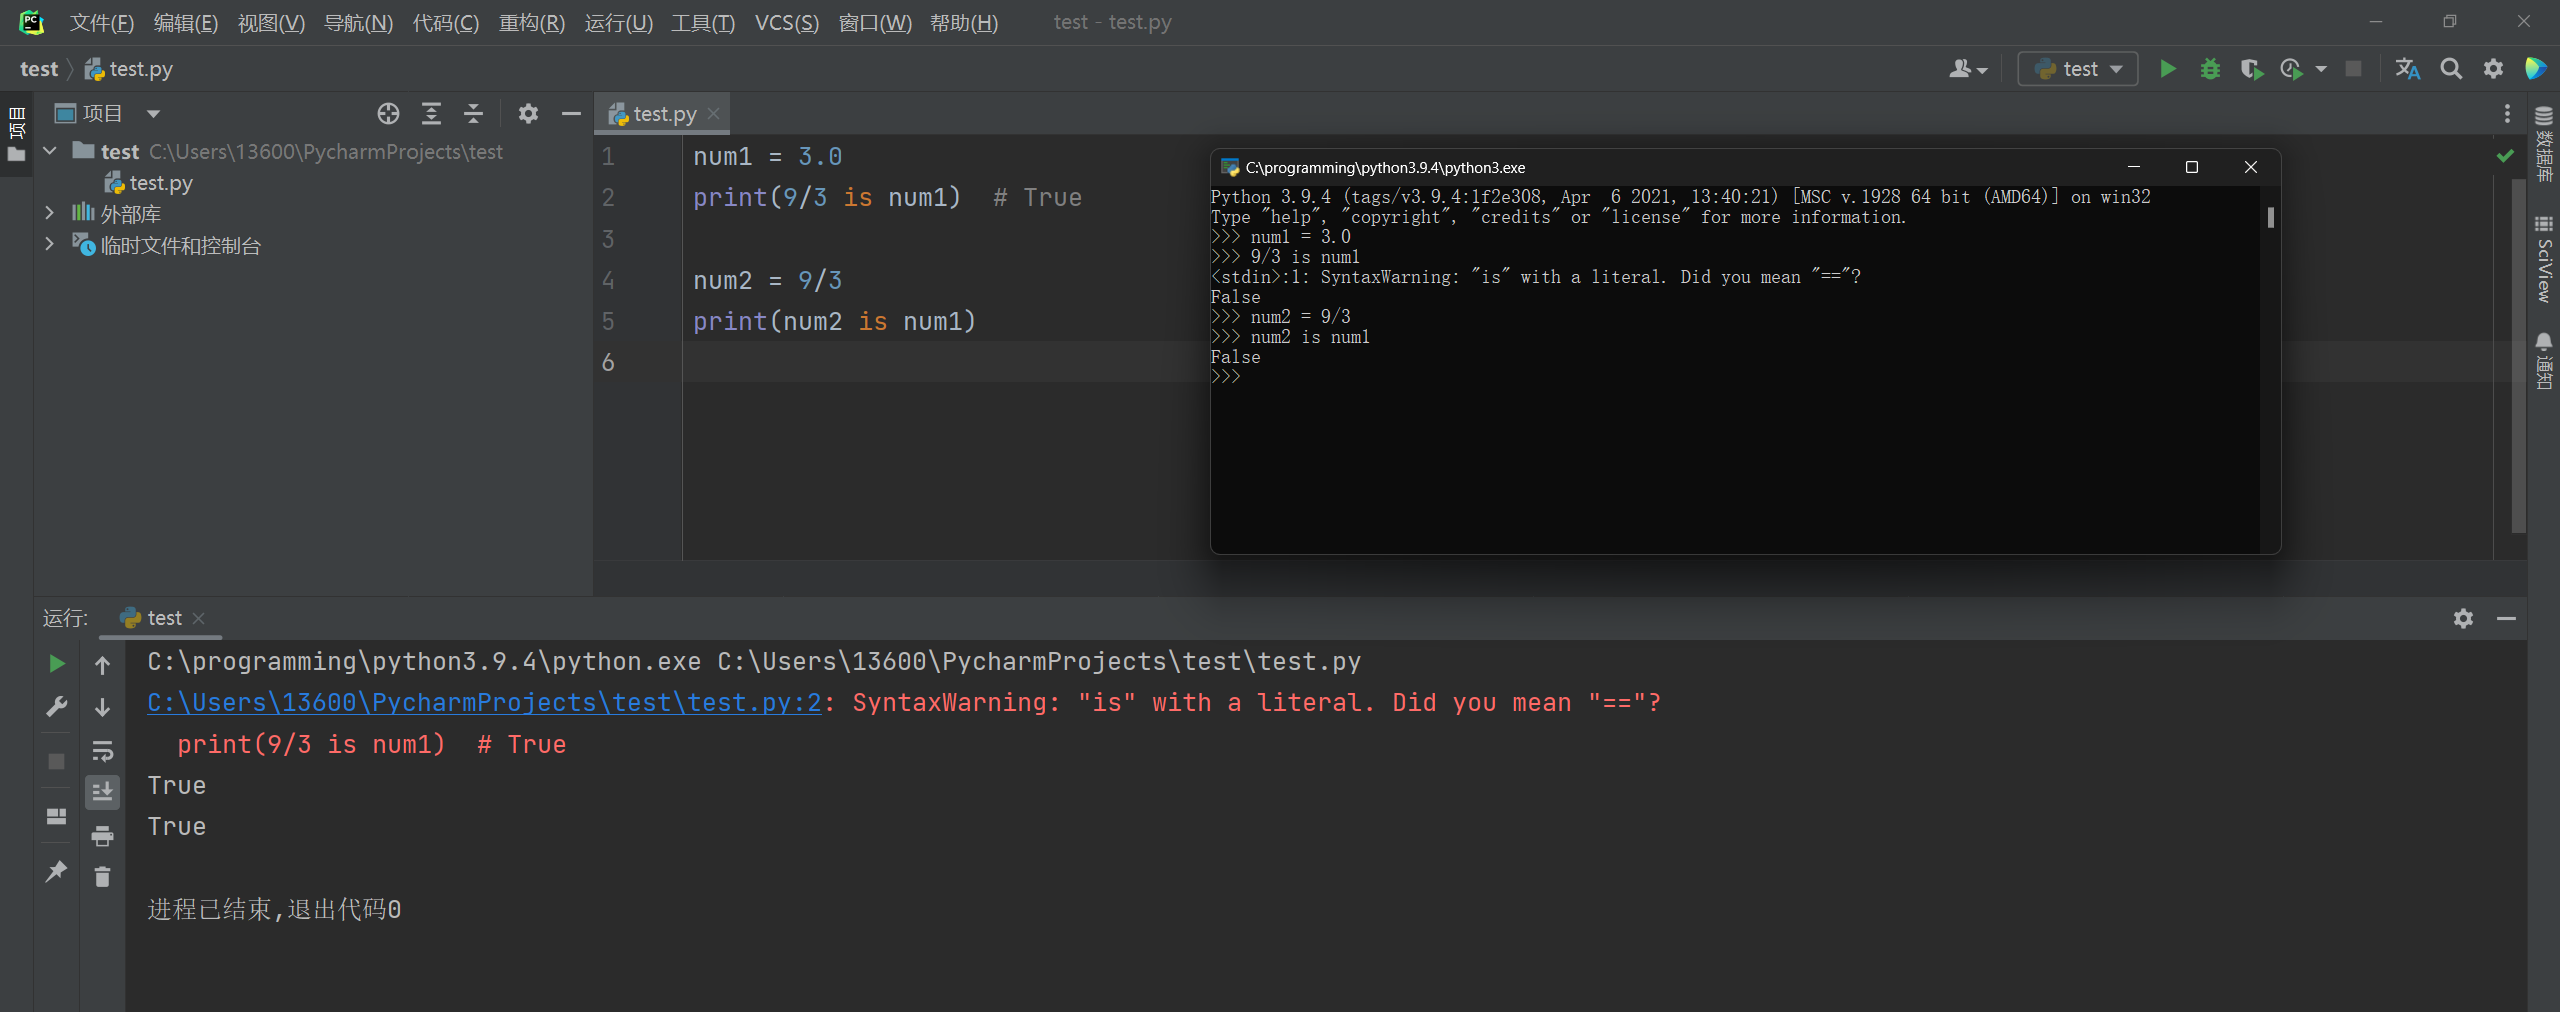Click the green inspection checkmark
The width and height of the screenshot is (2560, 1012).
(x=2505, y=156)
